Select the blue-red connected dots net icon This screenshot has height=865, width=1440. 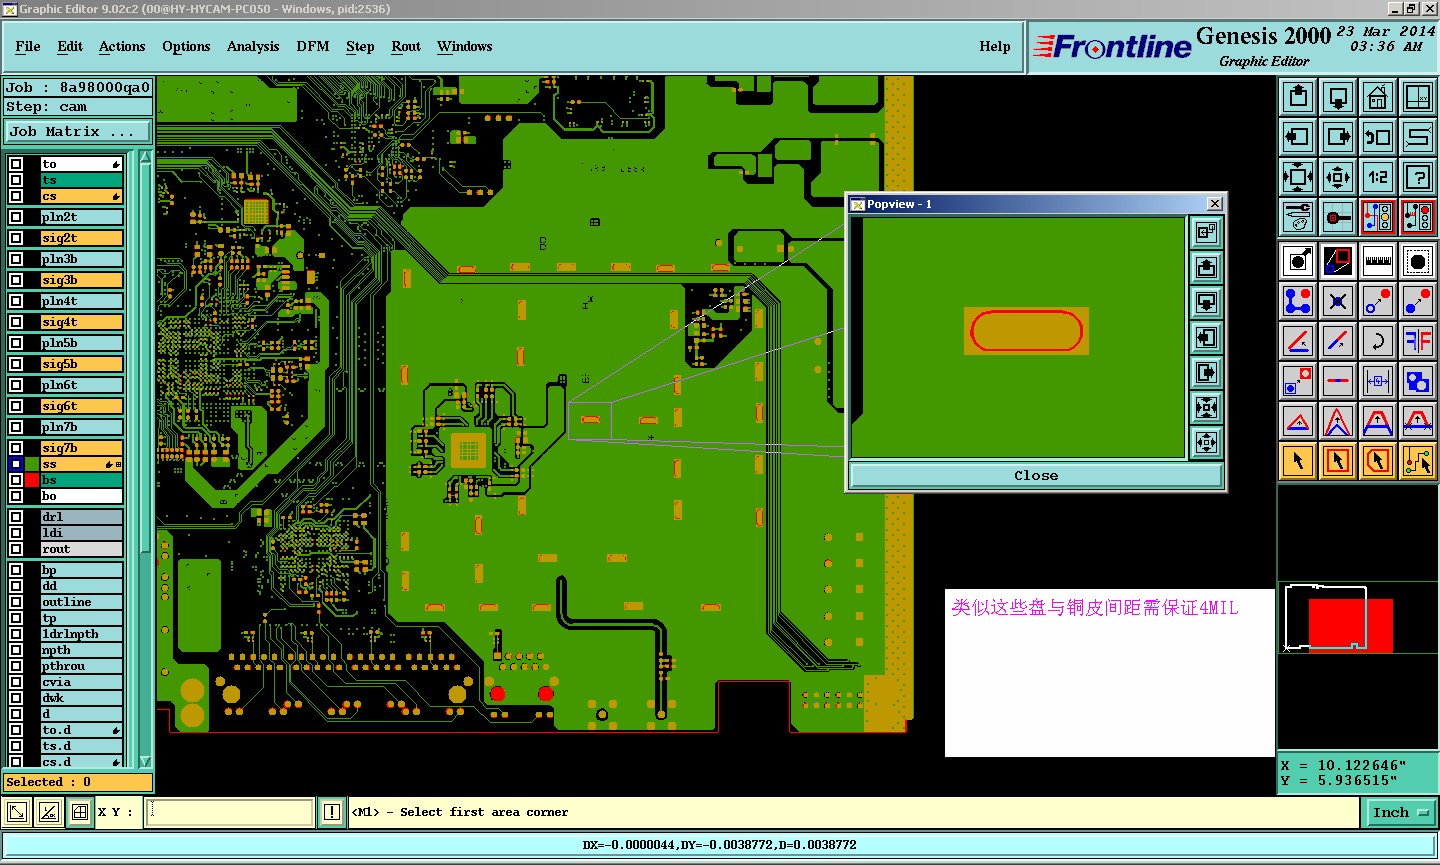[1298, 300]
